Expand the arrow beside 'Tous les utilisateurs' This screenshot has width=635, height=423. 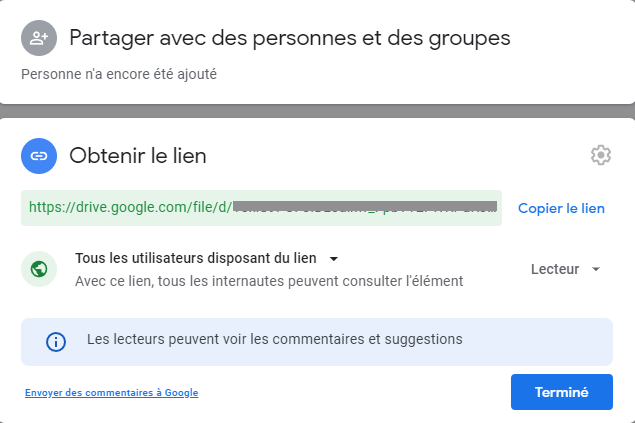[334, 259]
